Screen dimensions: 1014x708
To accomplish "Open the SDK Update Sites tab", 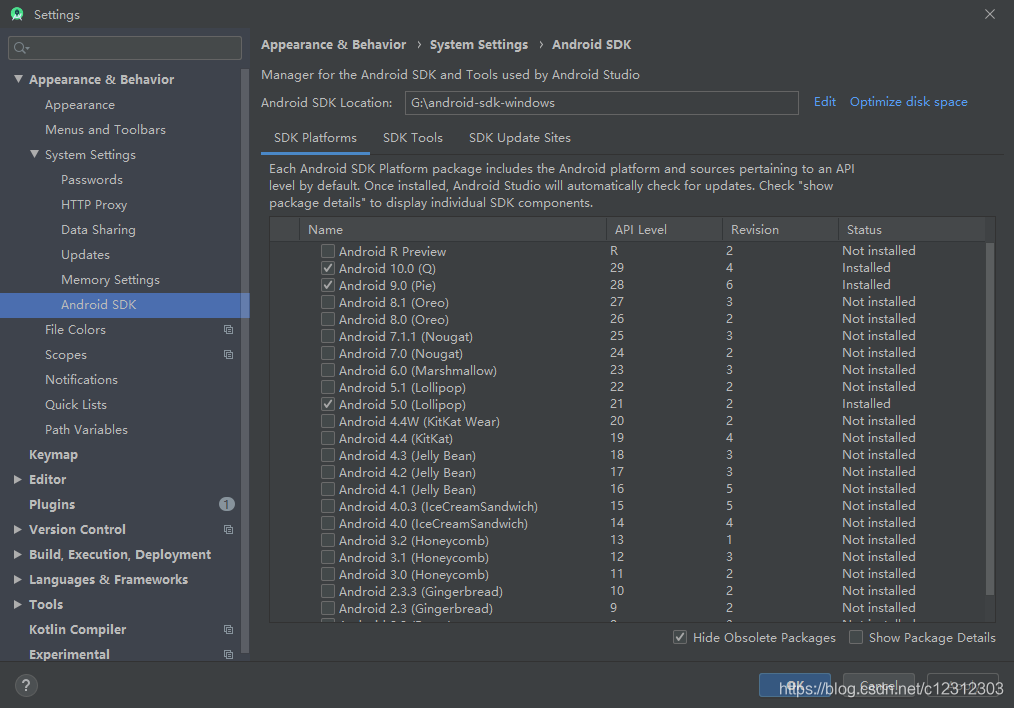I will [x=519, y=138].
